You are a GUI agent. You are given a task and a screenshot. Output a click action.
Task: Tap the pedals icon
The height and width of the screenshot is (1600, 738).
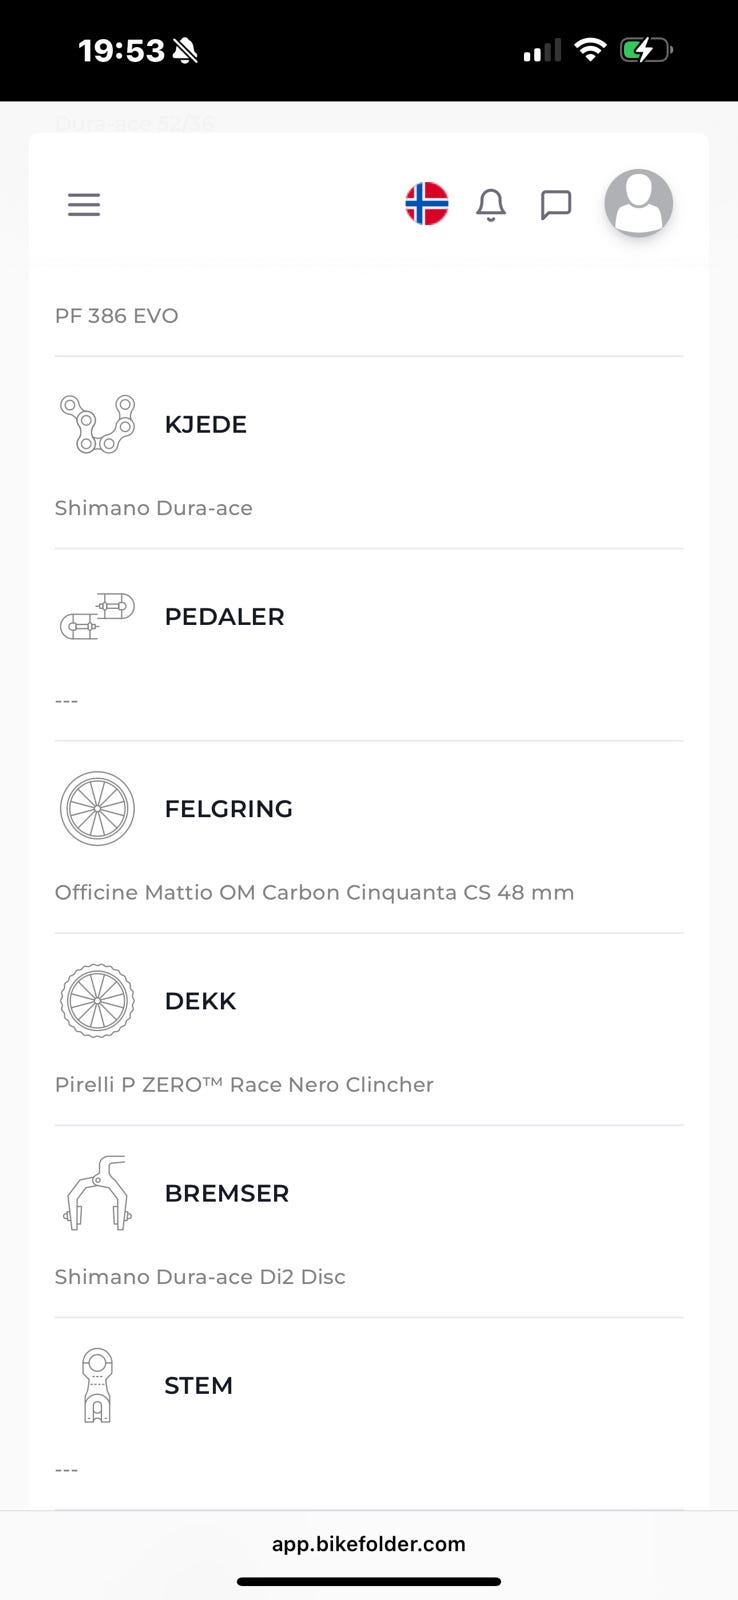(x=97, y=616)
